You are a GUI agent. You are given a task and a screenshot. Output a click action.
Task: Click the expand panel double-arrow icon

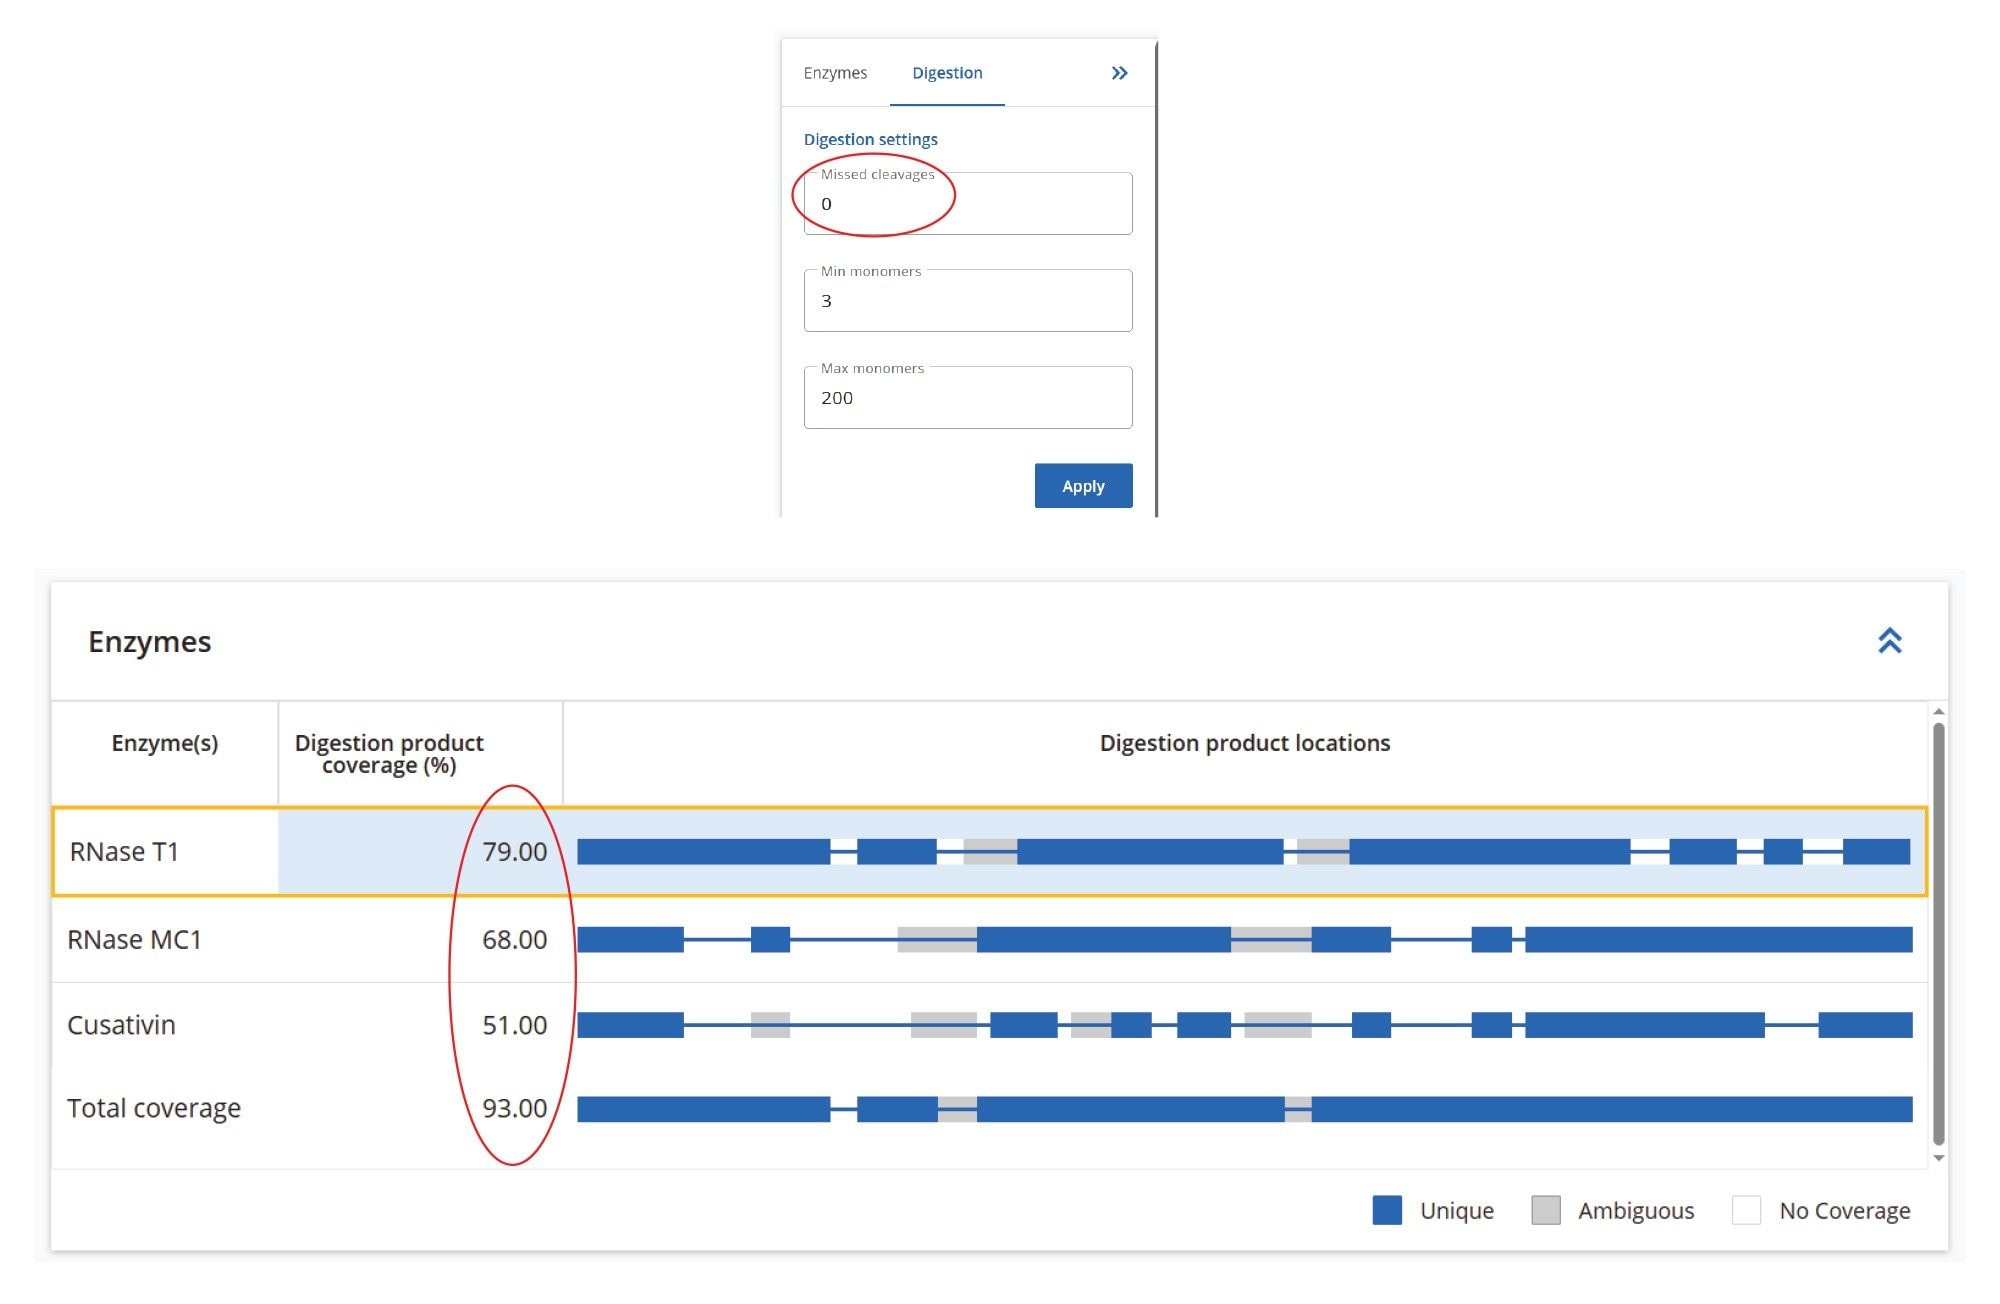(x=1119, y=72)
